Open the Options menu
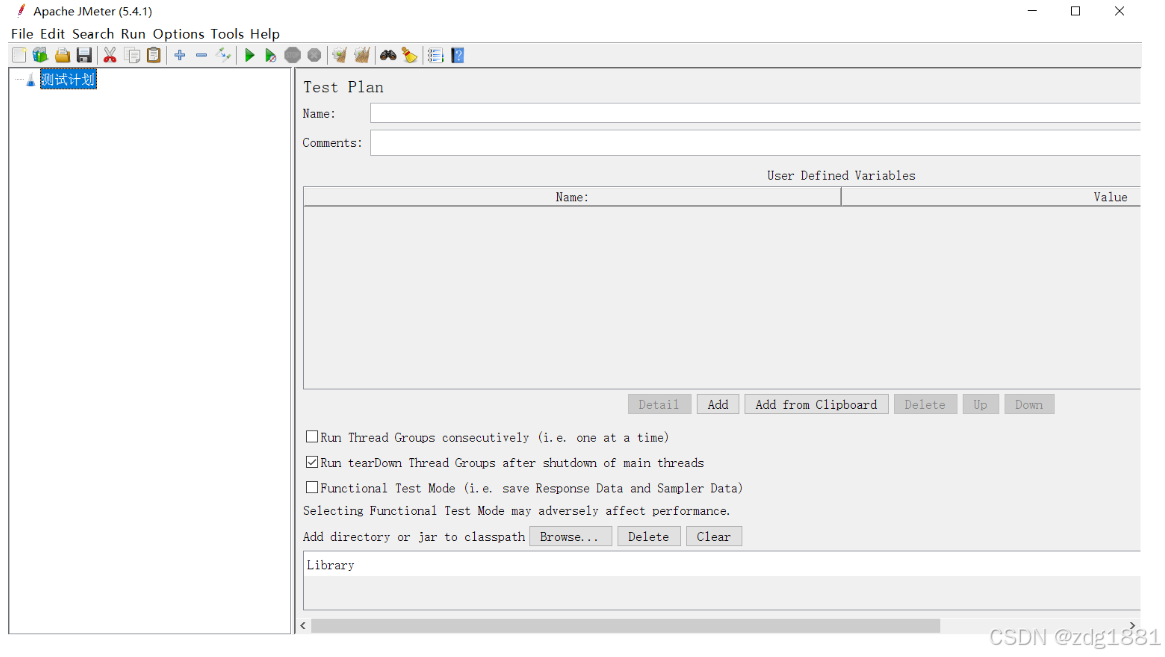 coord(178,33)
